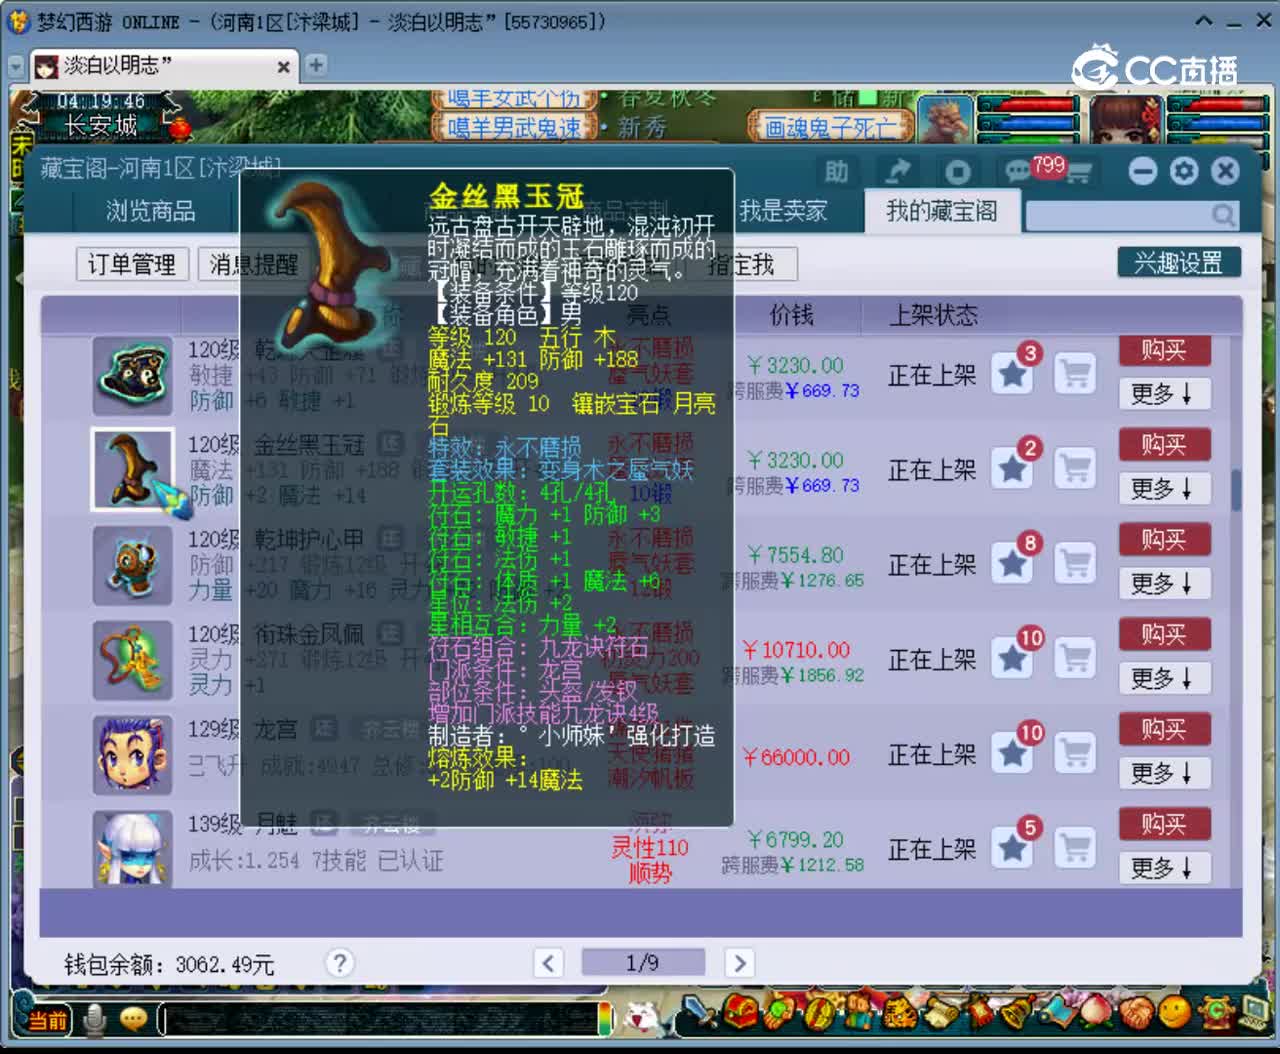This screenshot has height=1054, width=1280.
Task: Click 购买 for the 金丝黑玉冠 row
Action: (1164, 444)
